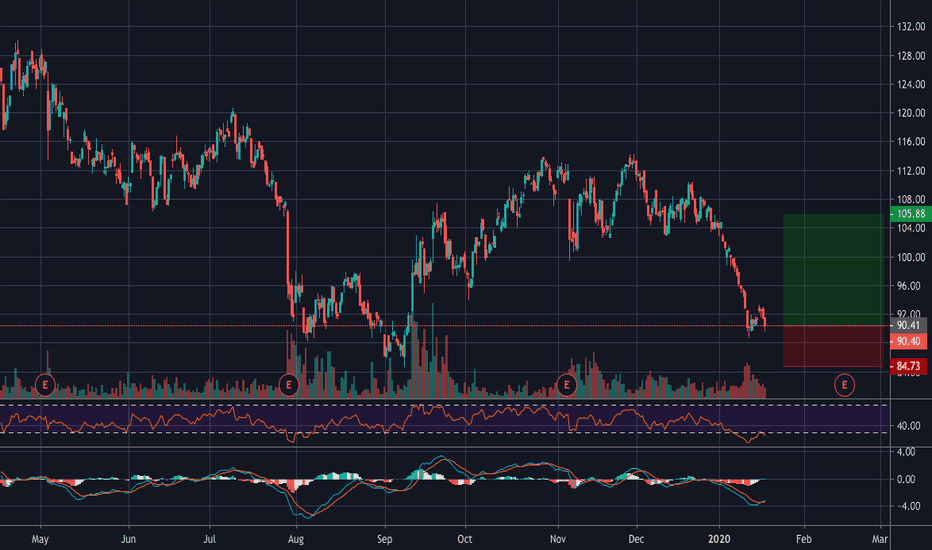Click the 120.00 price axis label
Image resolution: width=932 pixels, height=550 pixels.
(x=911, y=113)
